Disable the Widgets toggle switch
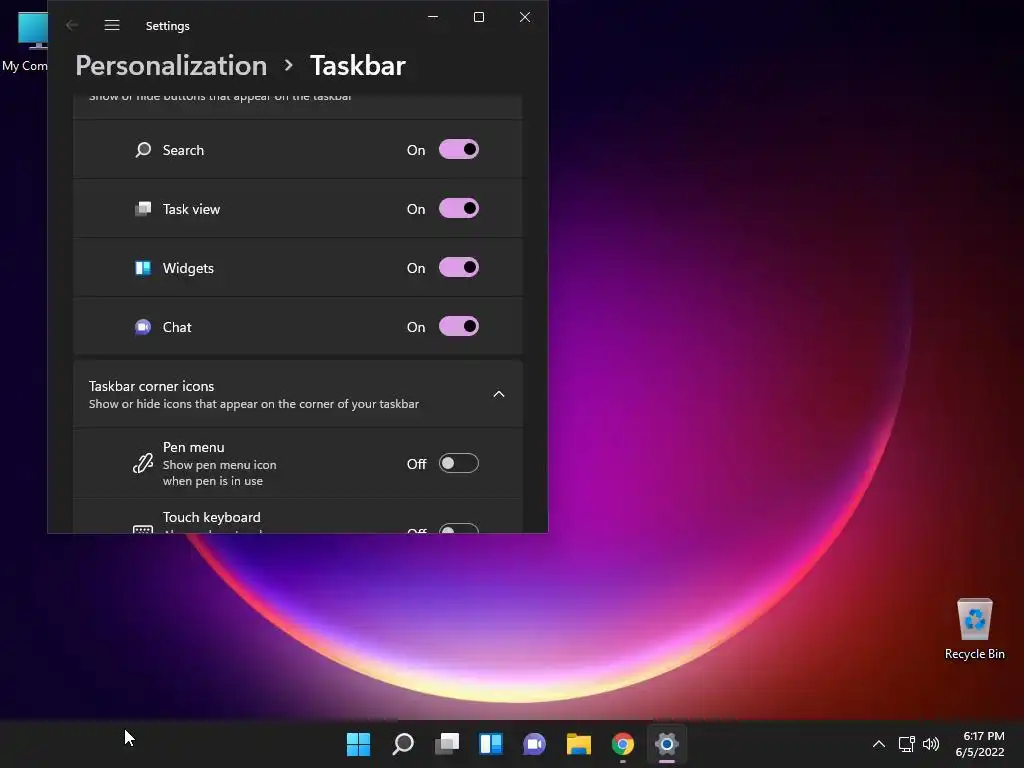Screen dimensions: 1024x768 coord(458,267)
